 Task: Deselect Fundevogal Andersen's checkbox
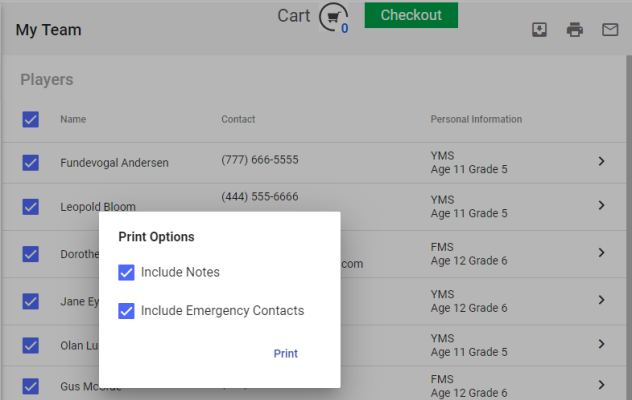click(31, 162)
